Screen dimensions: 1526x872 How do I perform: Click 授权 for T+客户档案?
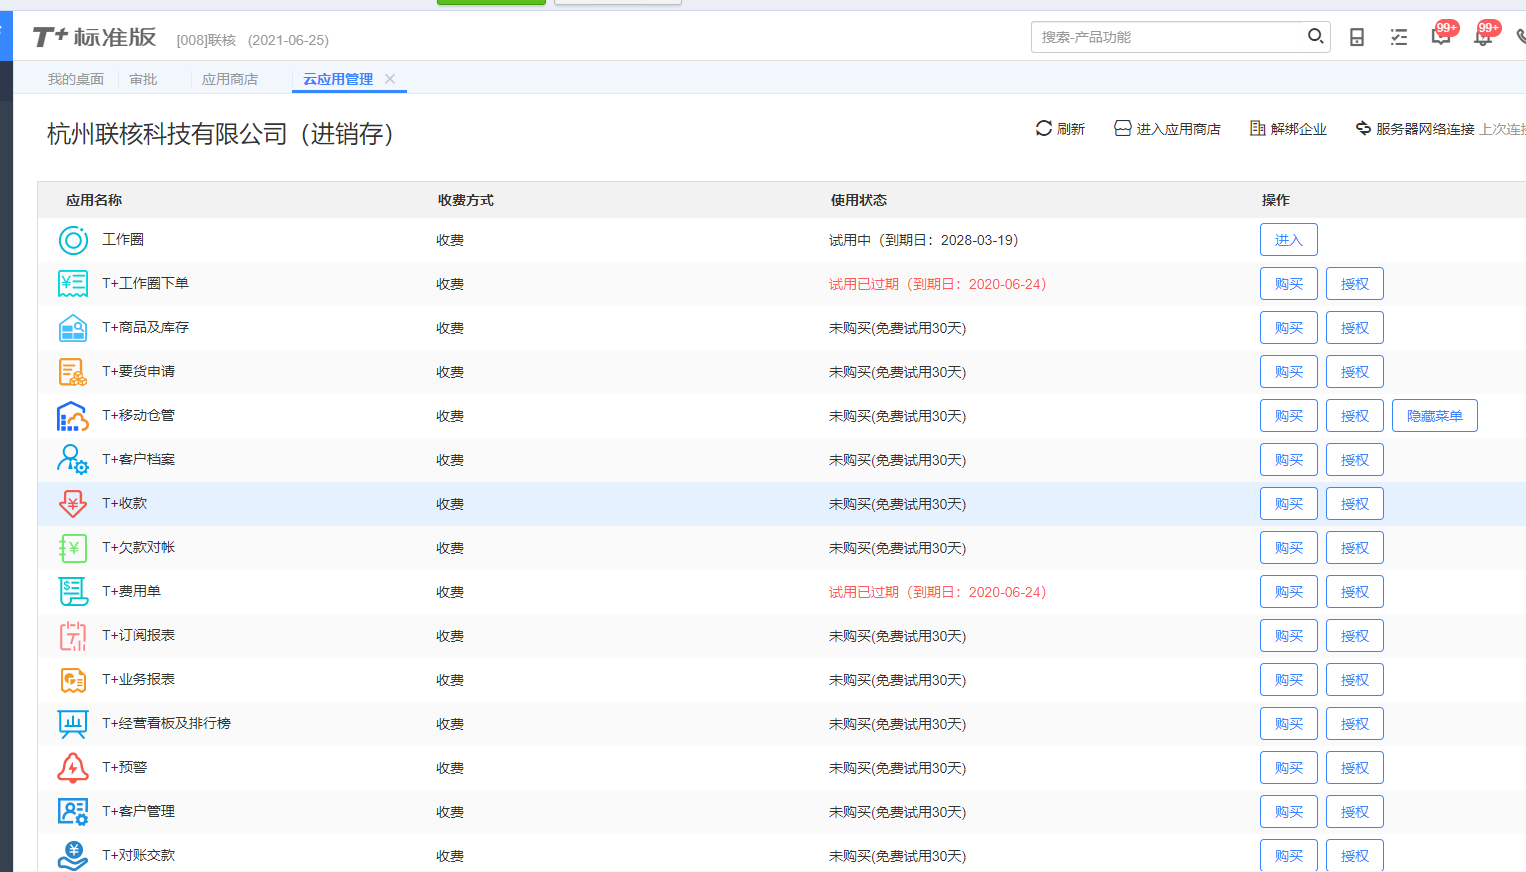coord(1355,460)
